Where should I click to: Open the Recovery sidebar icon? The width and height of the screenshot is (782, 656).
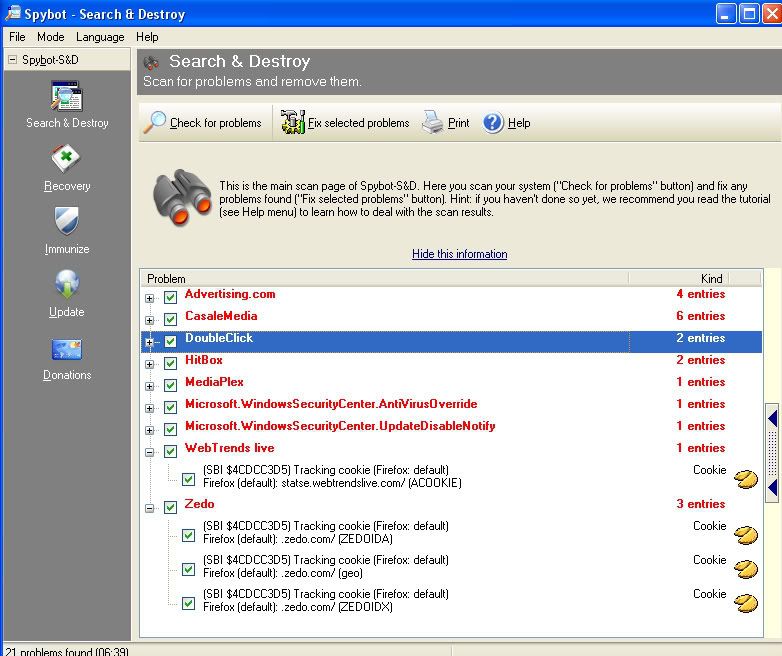pyautogui.click(x=66, y=159)
